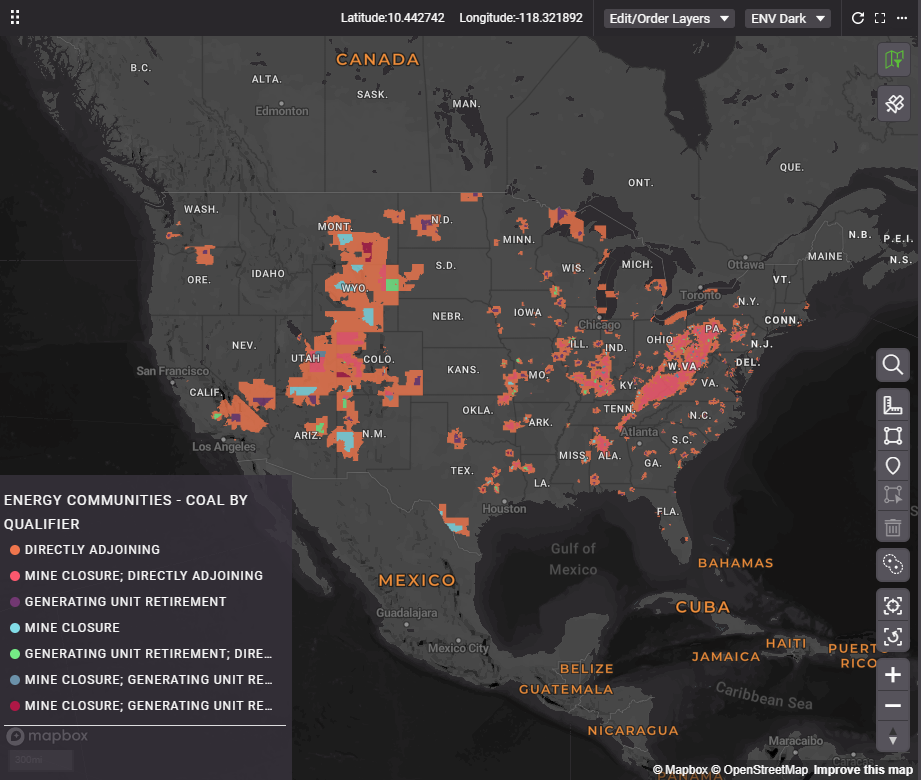Open the three-dot more options menu
The image size is (921, 780).
click(902, 18)
